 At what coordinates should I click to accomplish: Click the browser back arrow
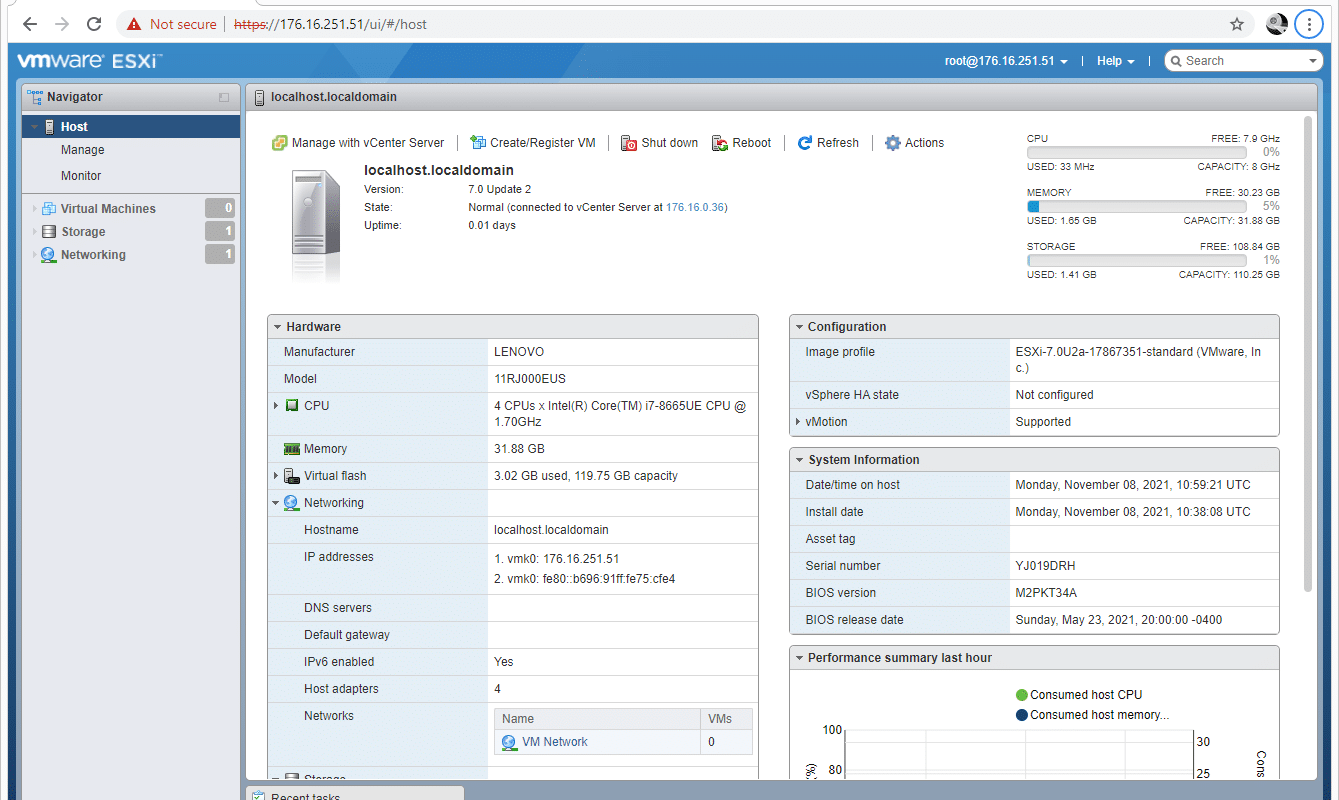coord(30,24)
